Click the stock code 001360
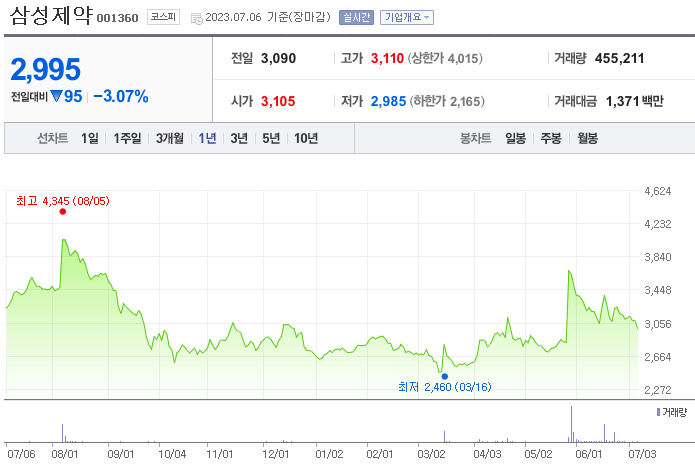 click(117, 18)
